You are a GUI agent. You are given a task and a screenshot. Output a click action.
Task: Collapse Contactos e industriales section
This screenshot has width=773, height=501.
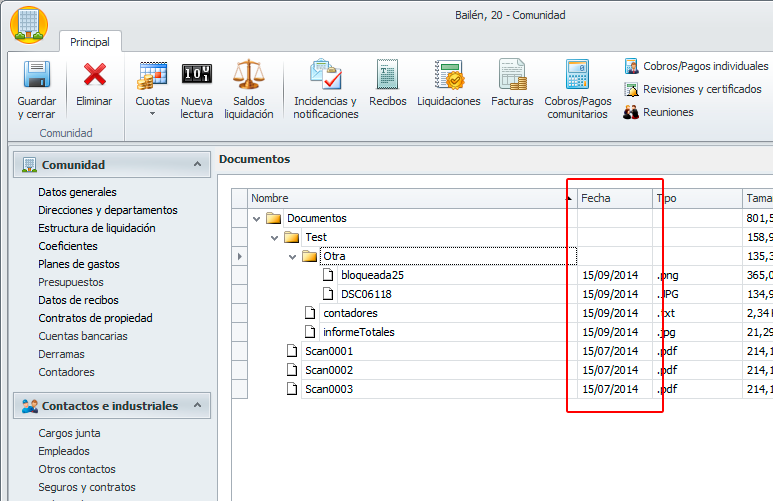click(x=196, y=406)
